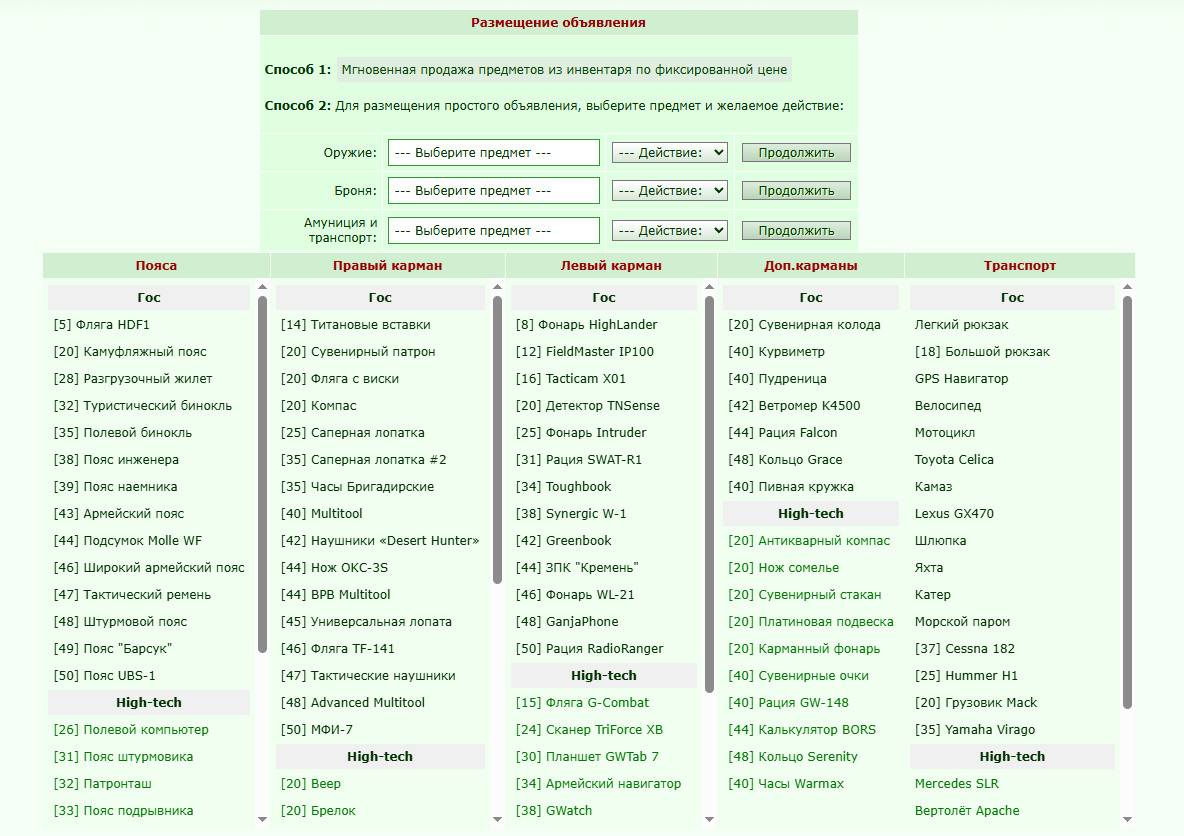This screenshot has height=836, width=1184.
Task: Select [35] Саперная лопатка #2
Action: pos(363,460)
